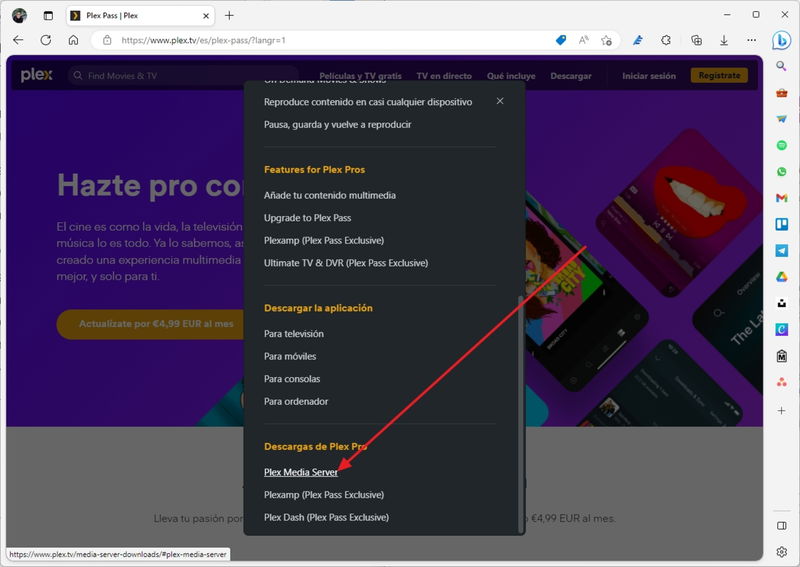Open Para consolas link
This screenshot has width=800, height=567.
tap(292, 379)
